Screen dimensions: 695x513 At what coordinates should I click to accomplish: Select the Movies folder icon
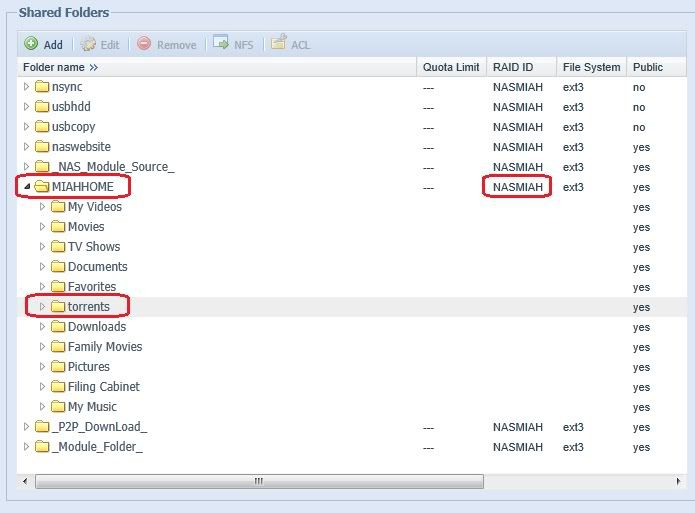58,226
